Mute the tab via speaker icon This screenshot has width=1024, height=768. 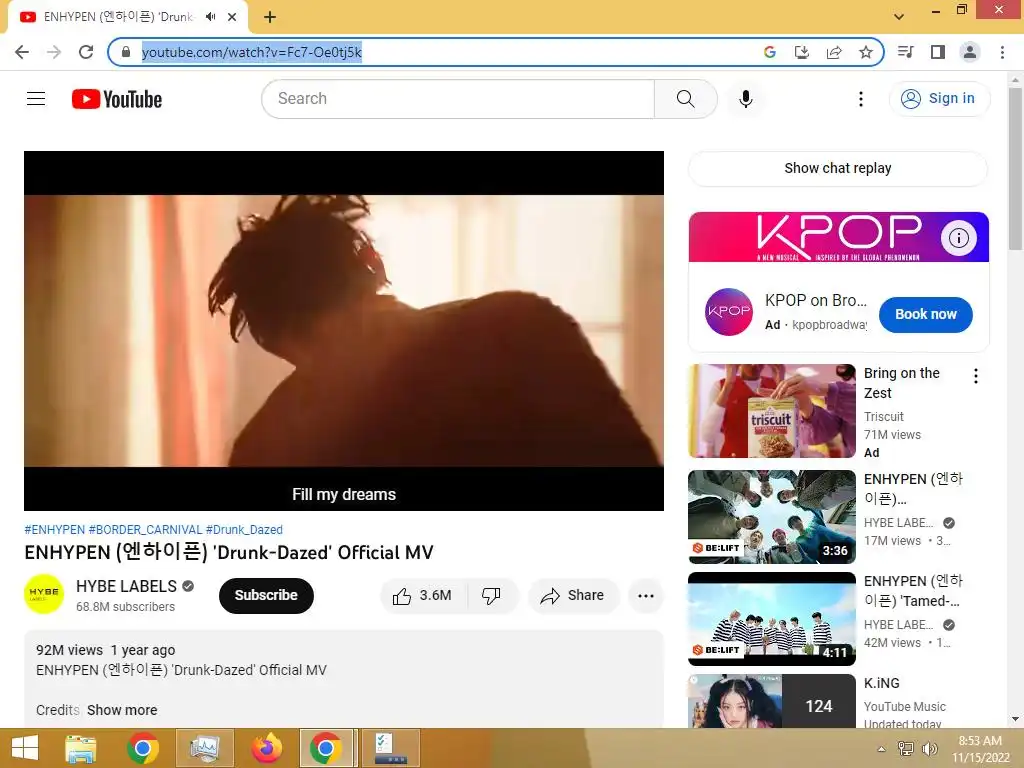pyautogui.click(x=210, y=17)
